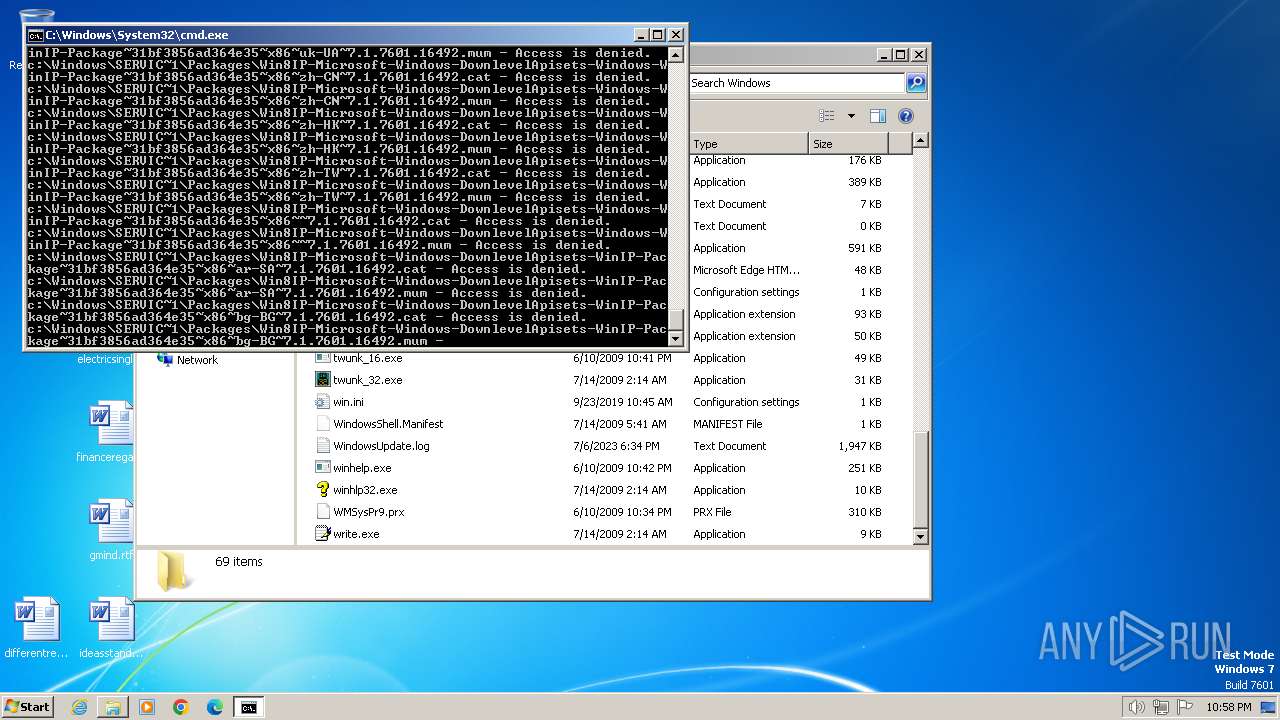Open the volume control tray icon

coord(1136,707)
